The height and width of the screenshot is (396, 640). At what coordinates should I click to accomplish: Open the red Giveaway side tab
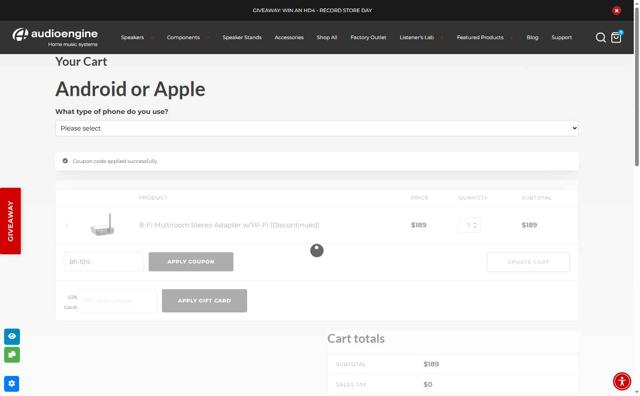10,221
